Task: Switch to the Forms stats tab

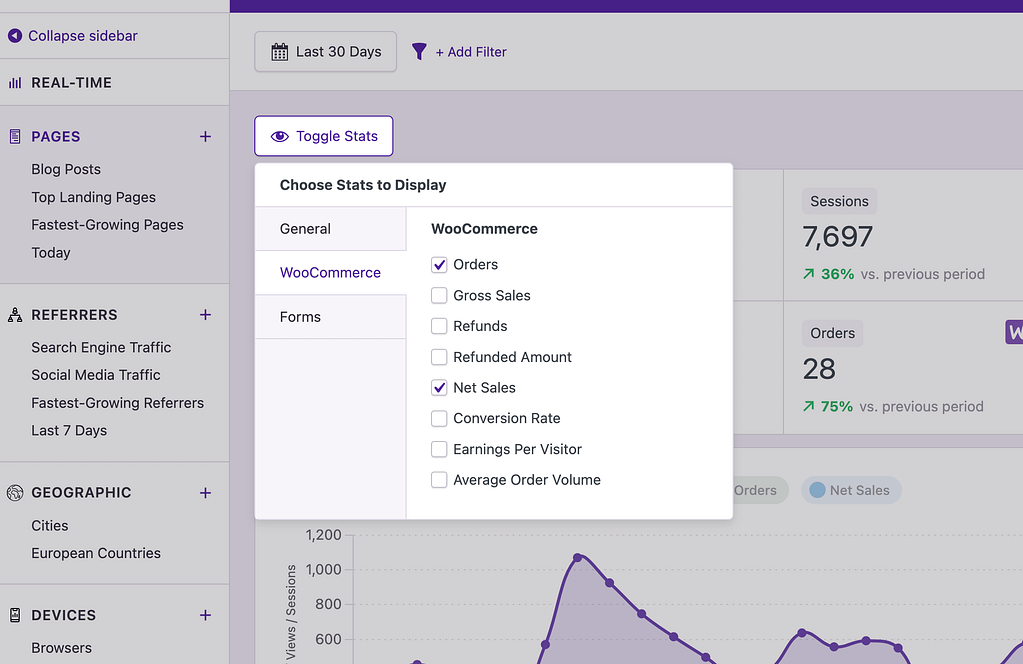Action: (299, 316)
